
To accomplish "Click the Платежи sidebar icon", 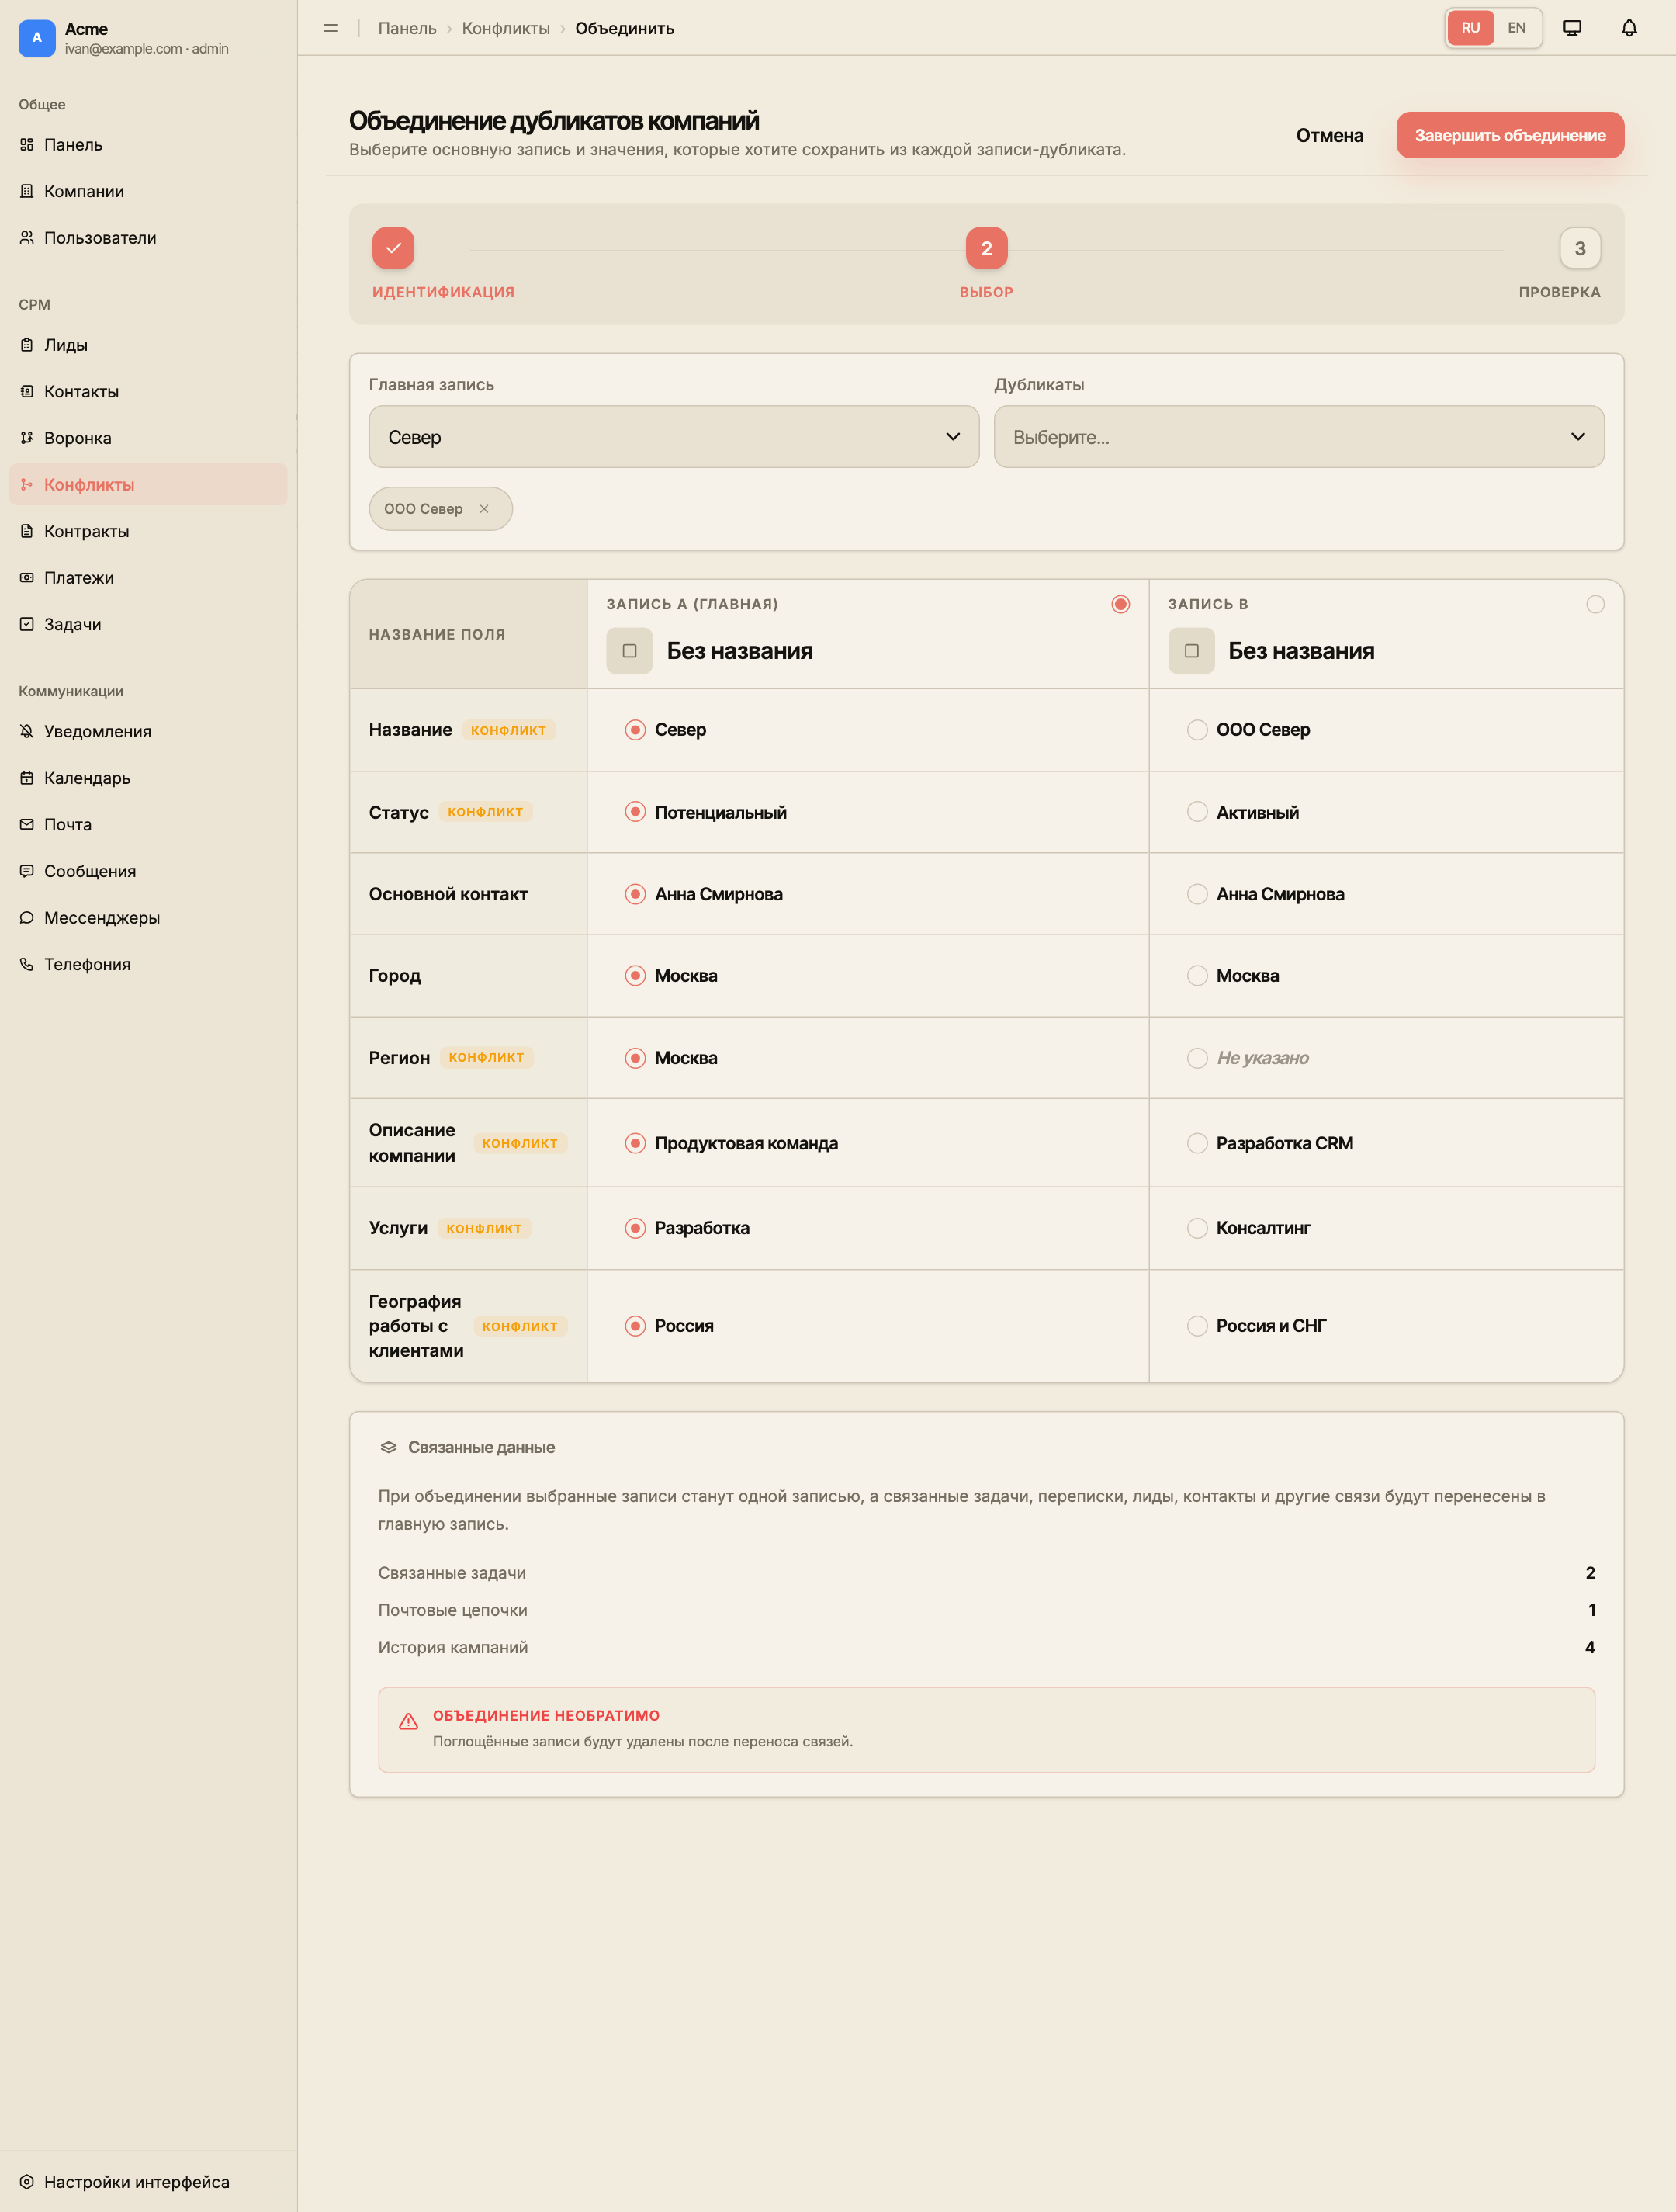I will [27, 578].
